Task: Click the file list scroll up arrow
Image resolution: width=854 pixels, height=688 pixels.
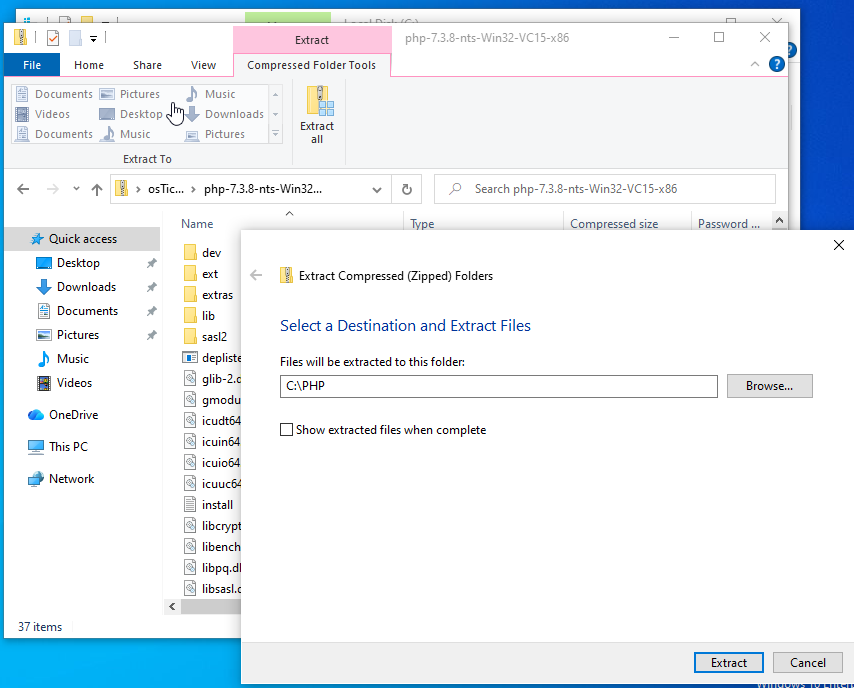Action: [779, 221]
